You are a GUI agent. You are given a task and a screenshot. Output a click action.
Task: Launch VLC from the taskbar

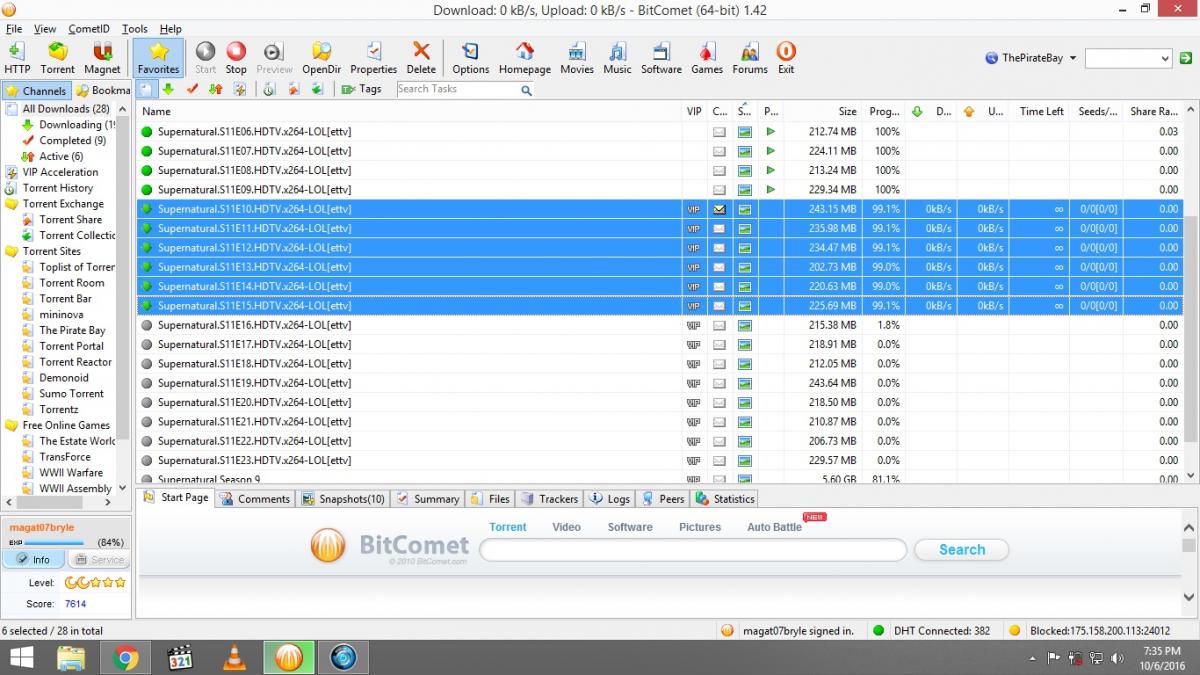(x=234, y=657)
